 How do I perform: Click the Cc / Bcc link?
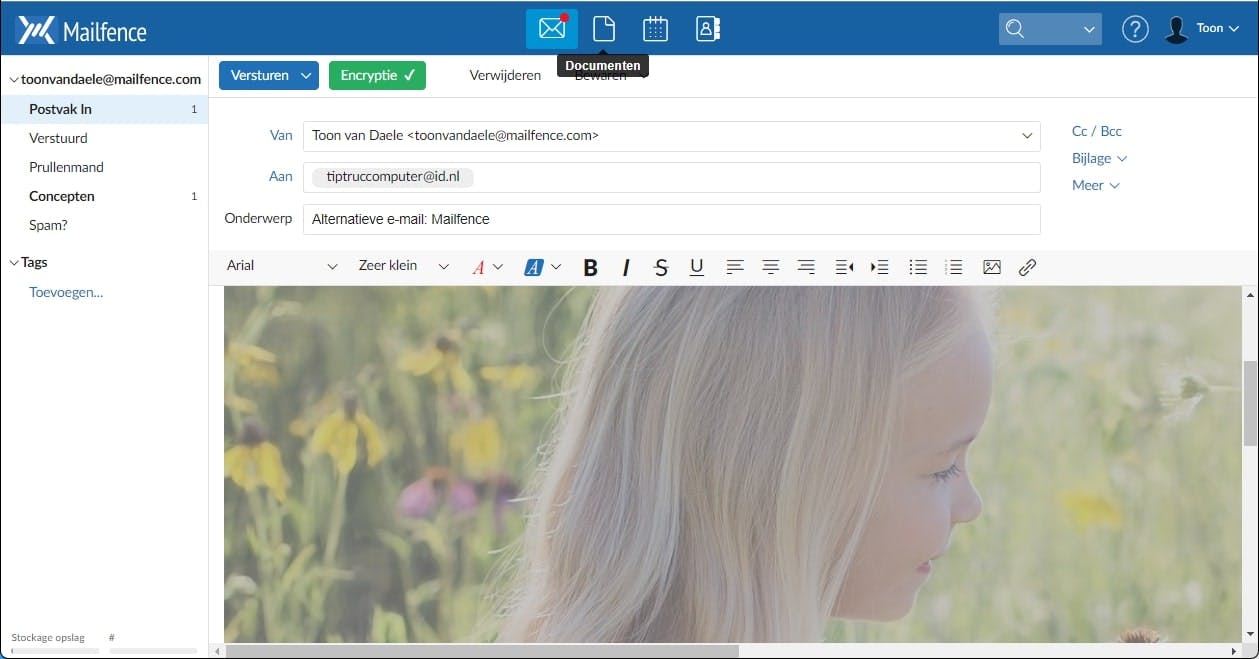[x=1097, y=131]
